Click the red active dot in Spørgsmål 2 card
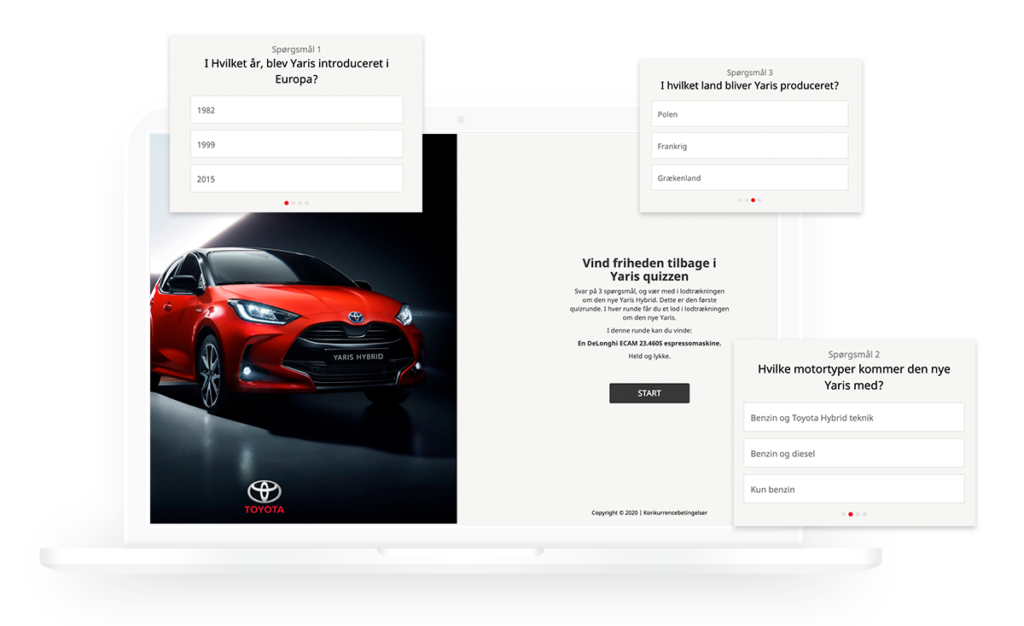 (x=850, y=514)
